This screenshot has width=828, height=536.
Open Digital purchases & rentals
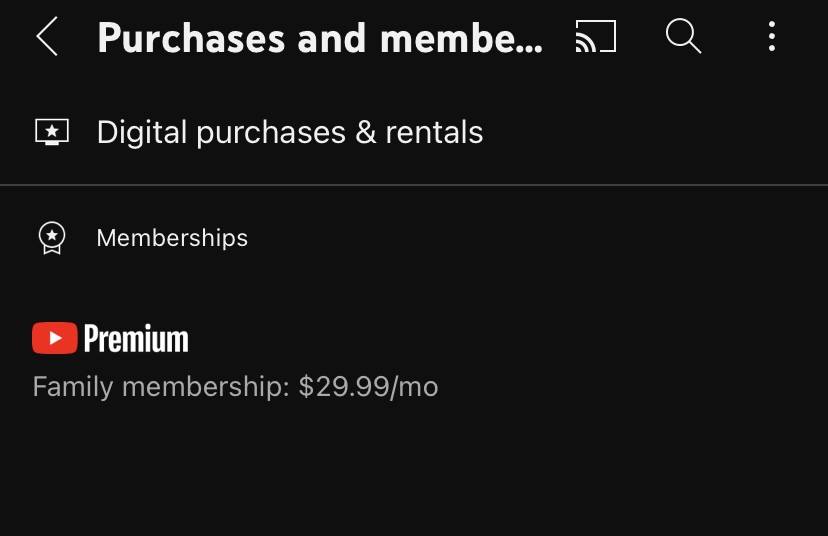click(414, 132)
